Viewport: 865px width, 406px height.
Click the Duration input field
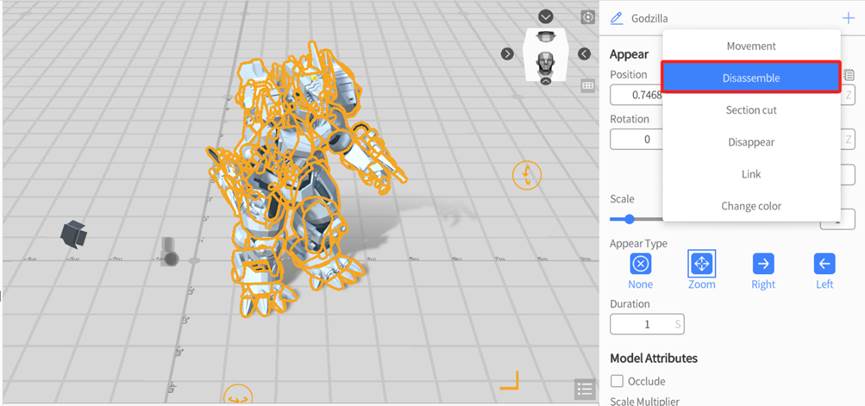pos(647,324)
